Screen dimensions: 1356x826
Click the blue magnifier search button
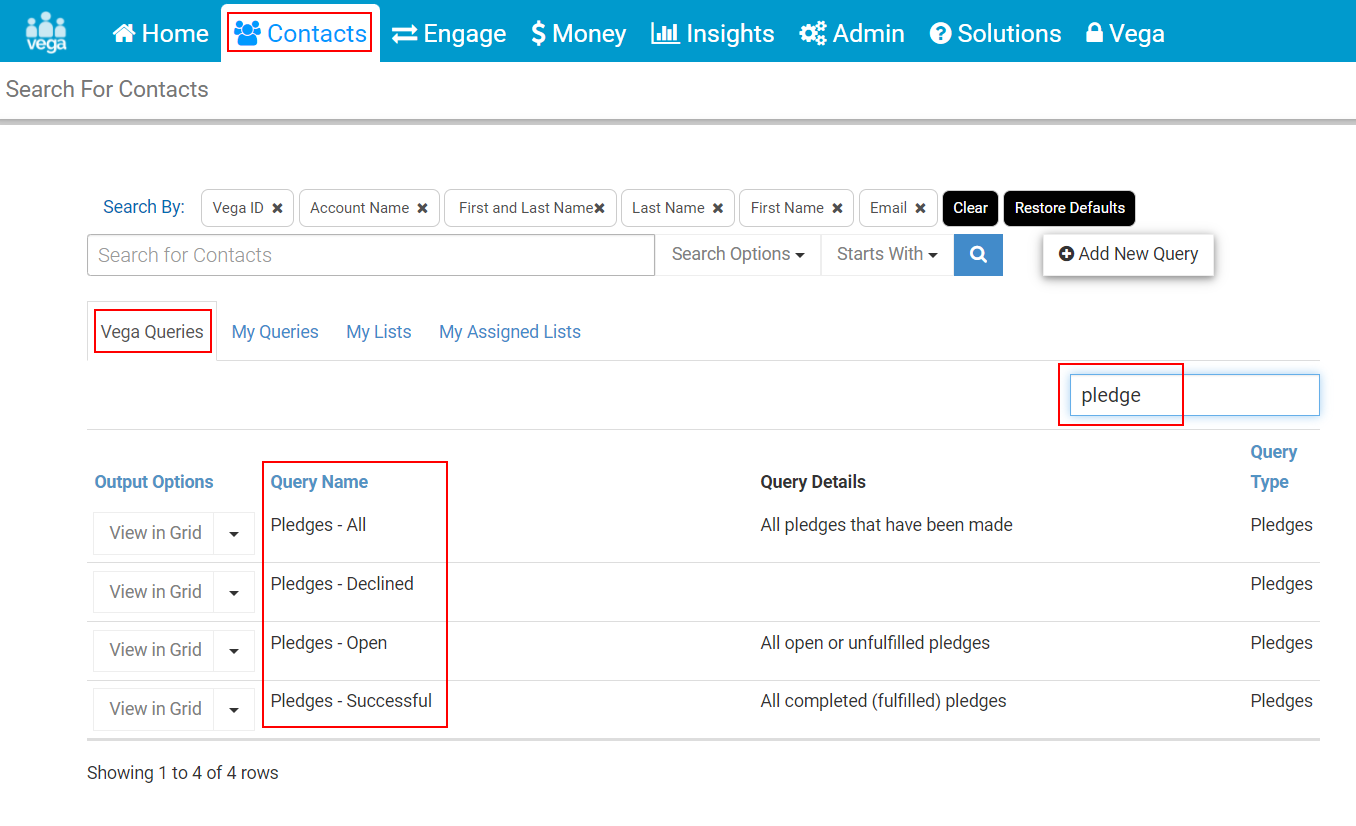tap(978, 255)
